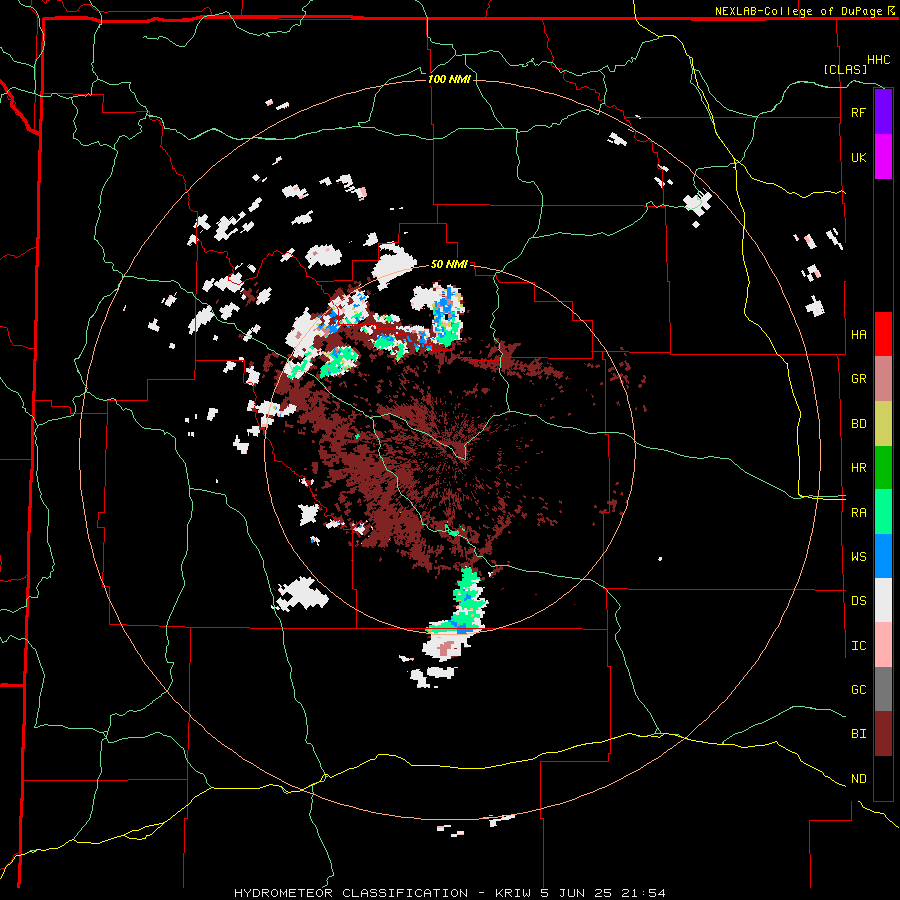The height and width of the screenshot is (900, 900).
Task: Click the gray GC legend color swatch
Action: click(883, 689)
